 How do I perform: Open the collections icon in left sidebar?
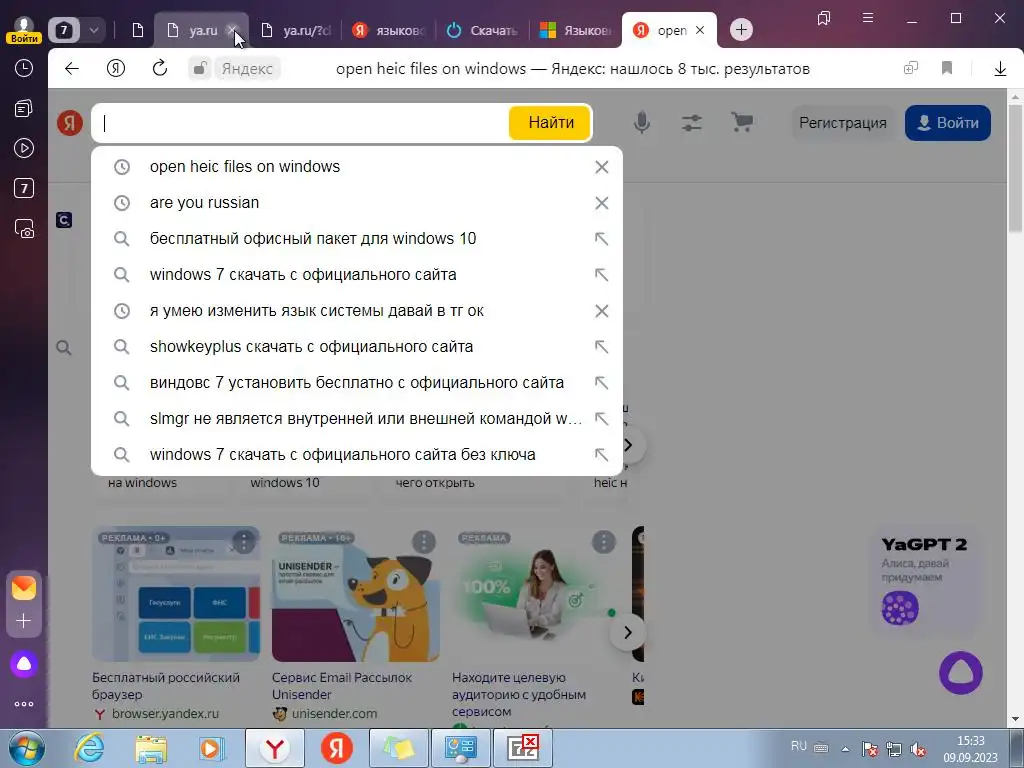click(24, 108)
